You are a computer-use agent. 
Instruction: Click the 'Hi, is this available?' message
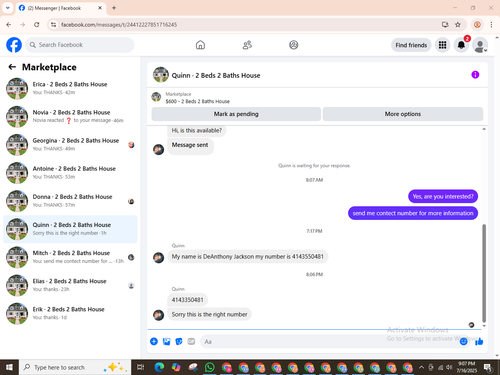coord(197,130)
